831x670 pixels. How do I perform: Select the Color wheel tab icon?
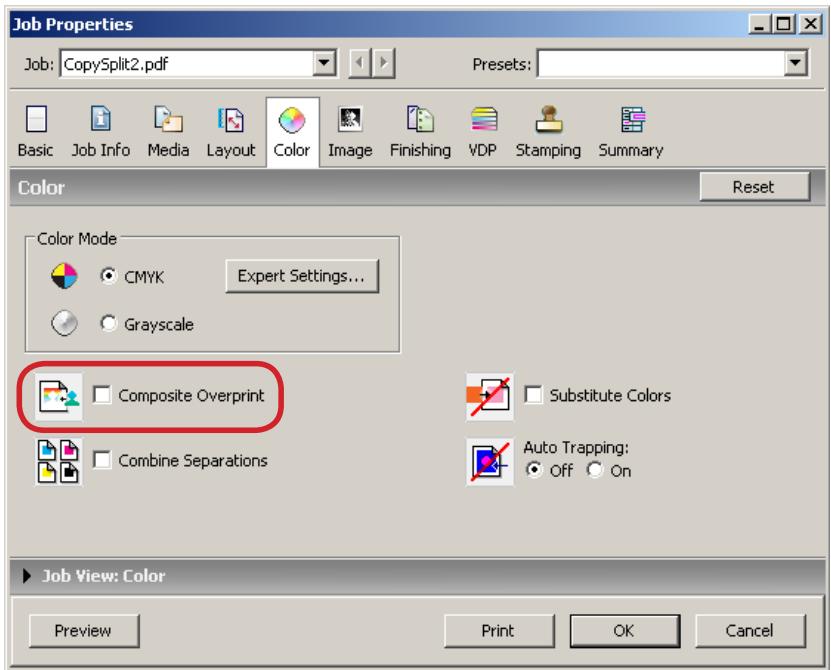(291, 120)
